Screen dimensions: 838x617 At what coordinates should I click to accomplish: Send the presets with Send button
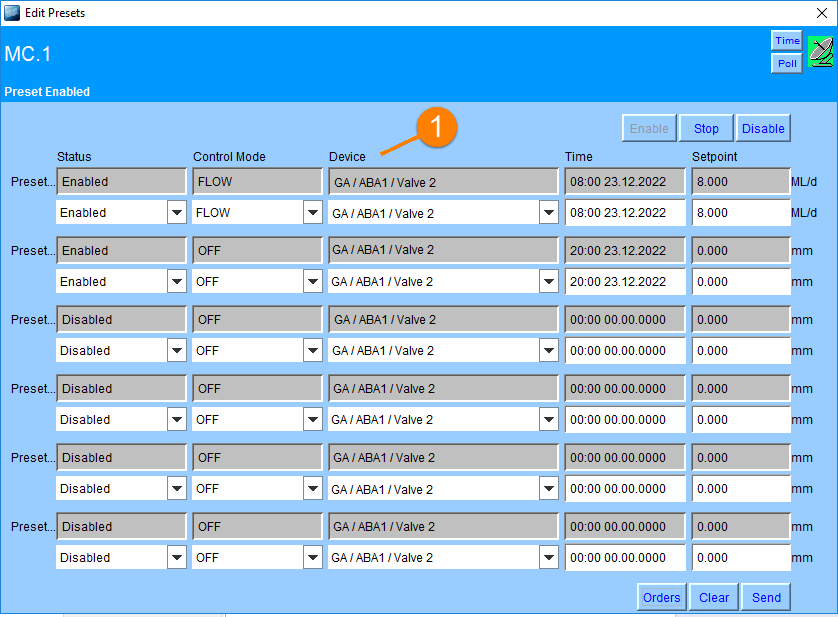766,597
